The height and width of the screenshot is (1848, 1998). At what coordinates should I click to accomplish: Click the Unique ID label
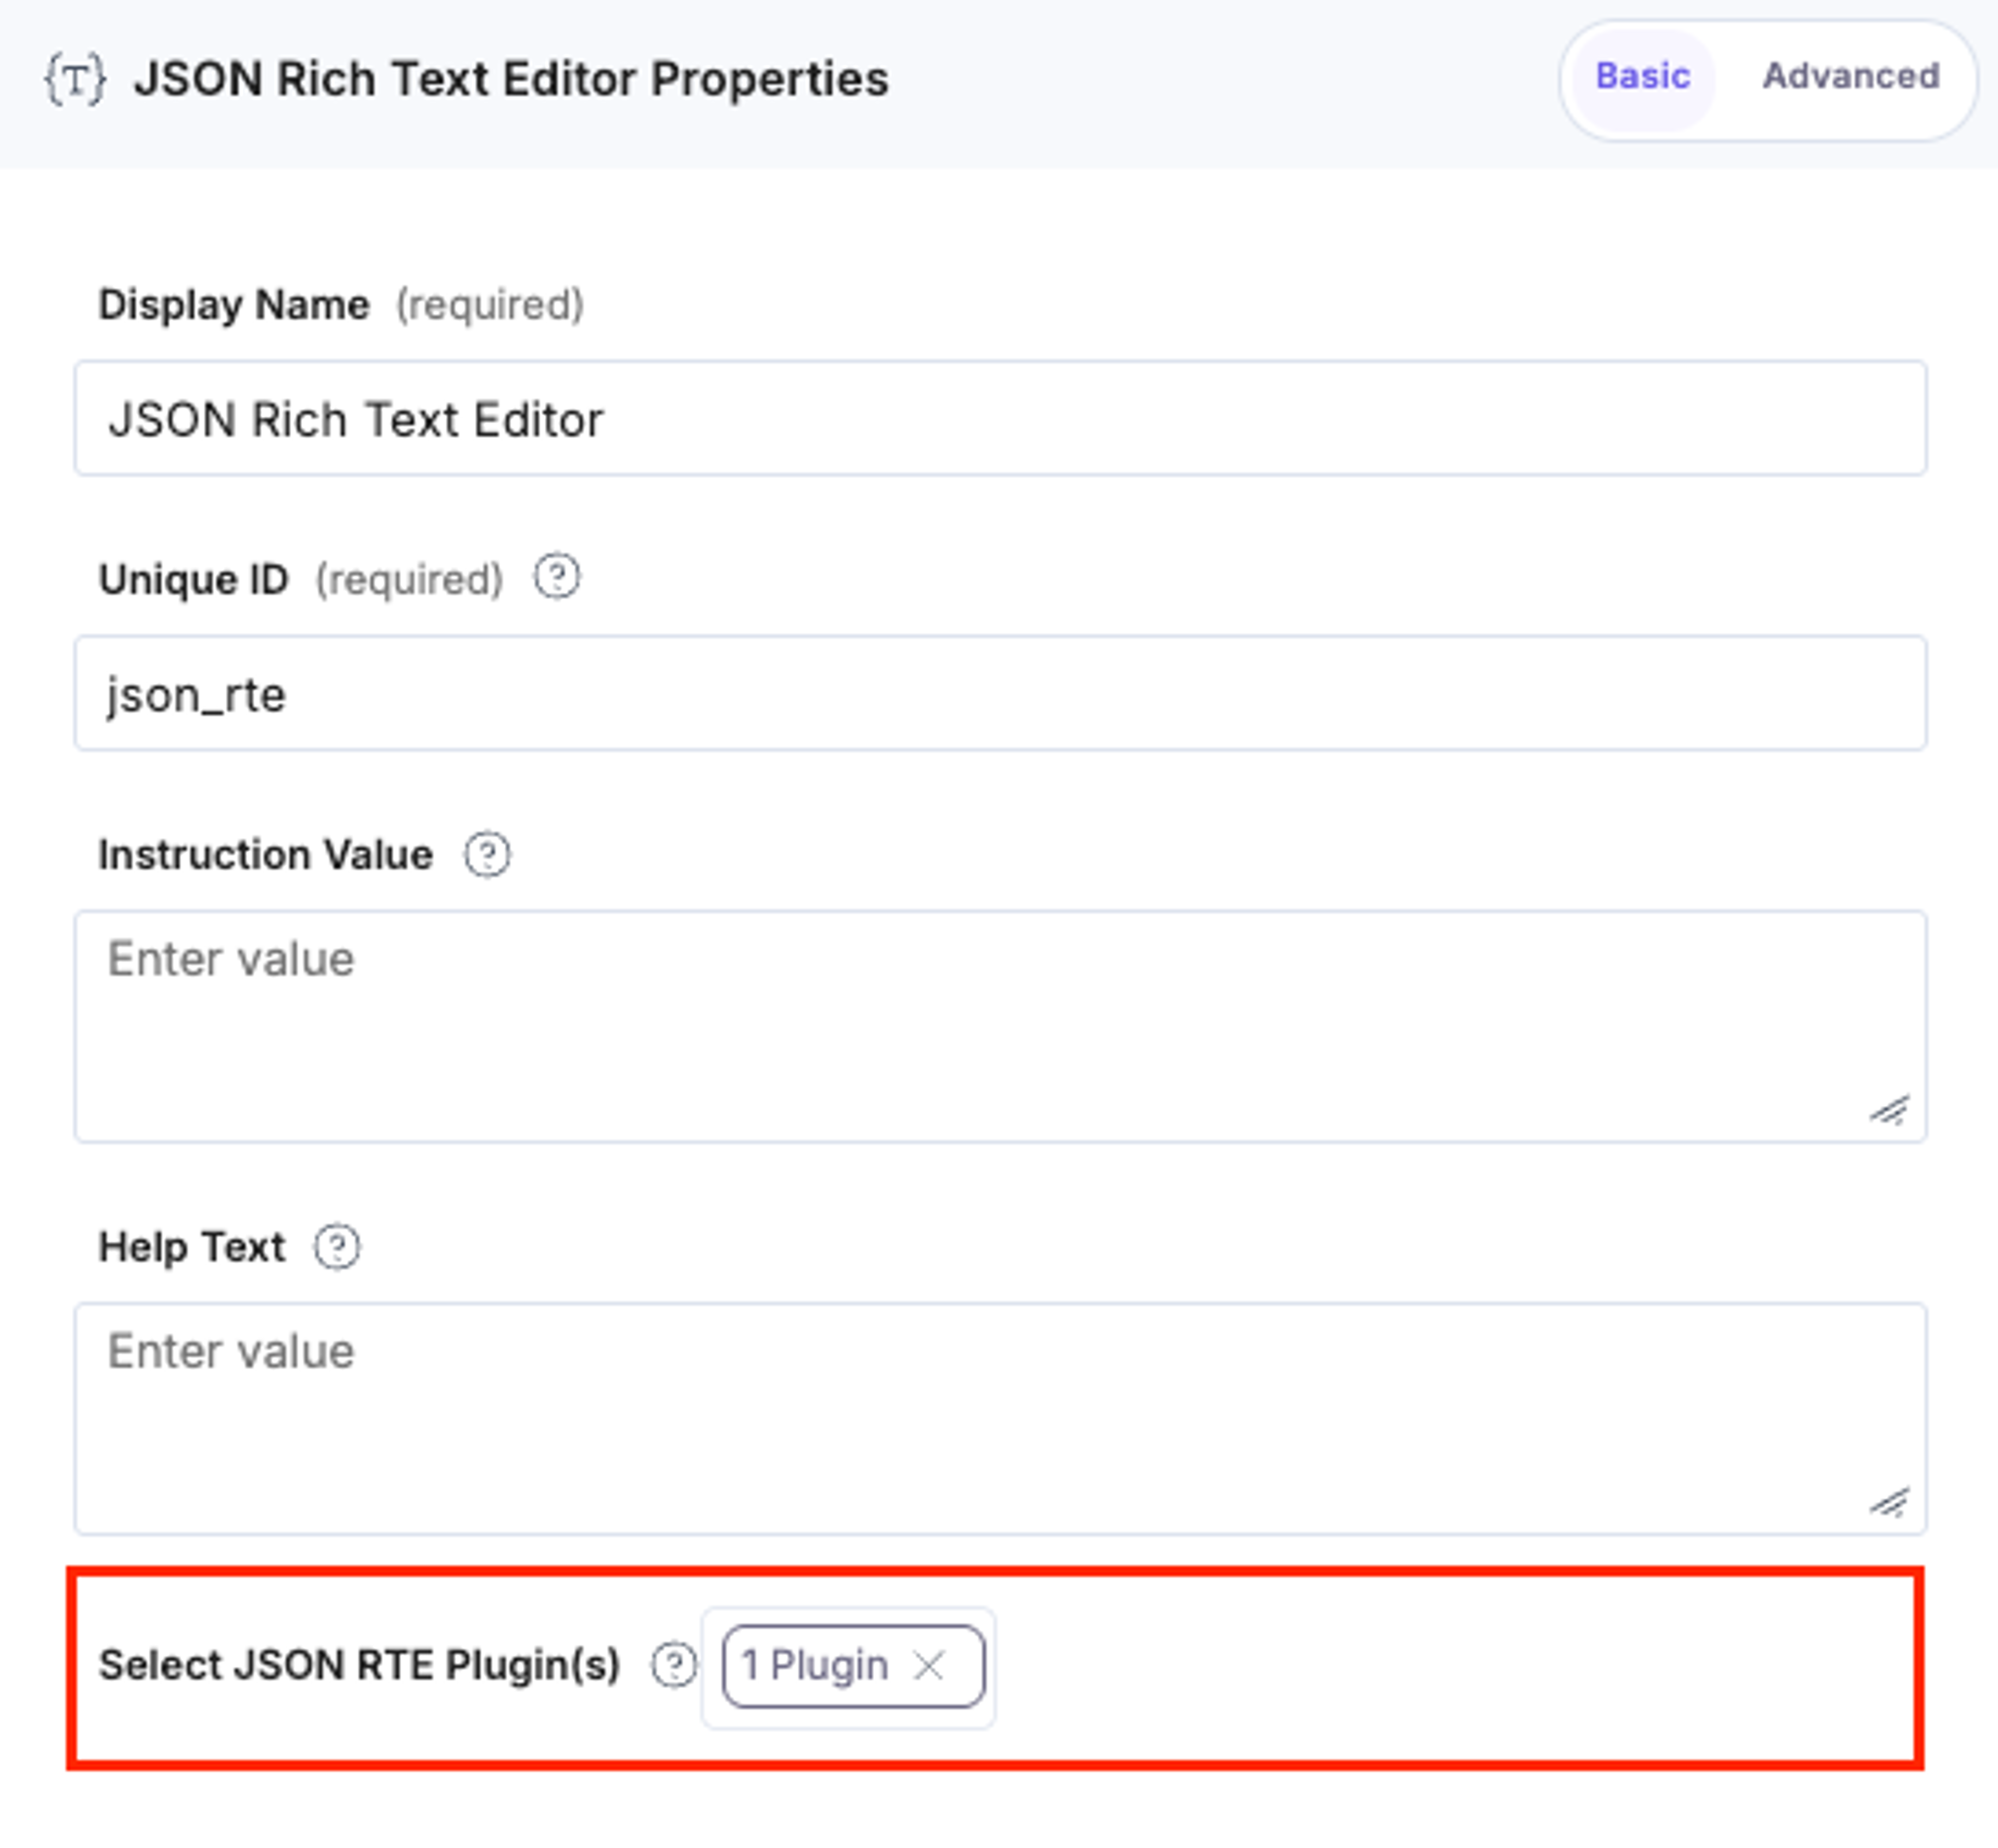[194, 580]
